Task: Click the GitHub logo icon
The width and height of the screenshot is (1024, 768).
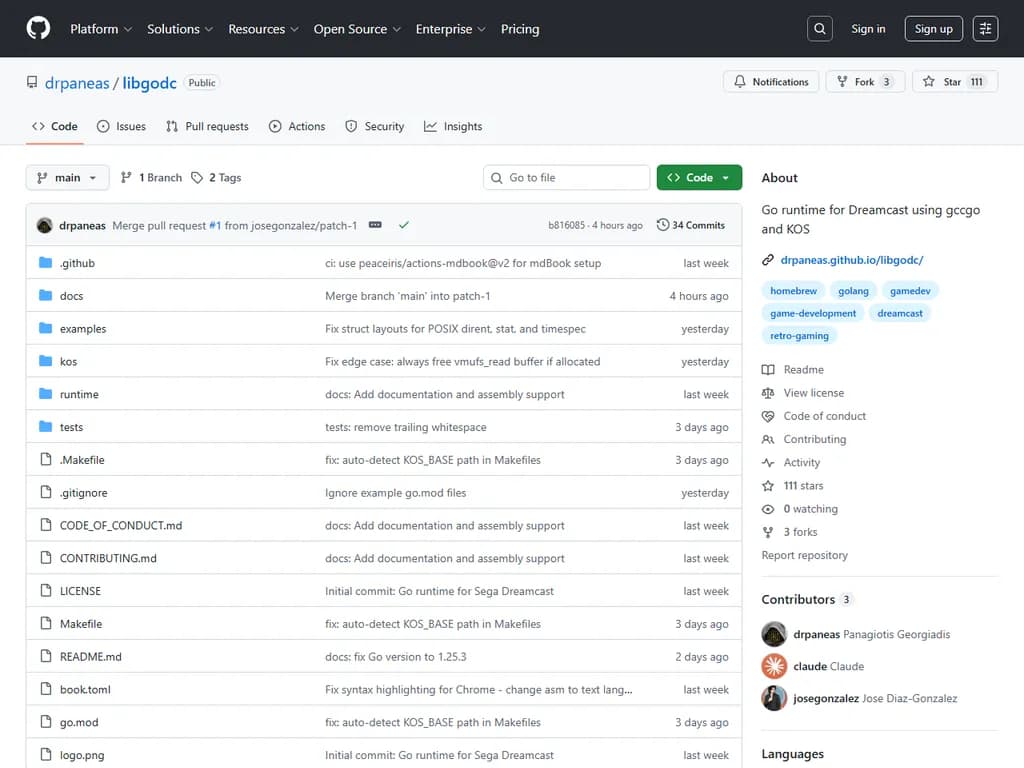Action: click(x=38, y=29)
